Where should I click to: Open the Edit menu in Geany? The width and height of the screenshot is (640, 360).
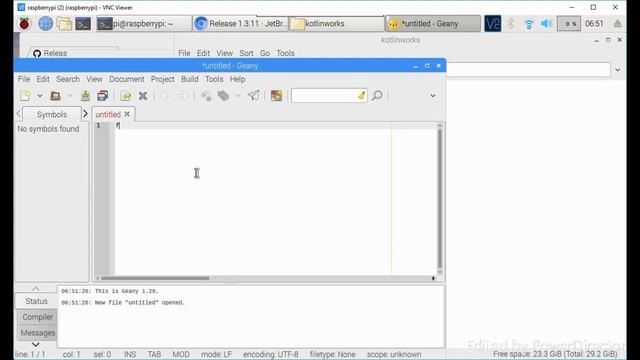point(43,79)
